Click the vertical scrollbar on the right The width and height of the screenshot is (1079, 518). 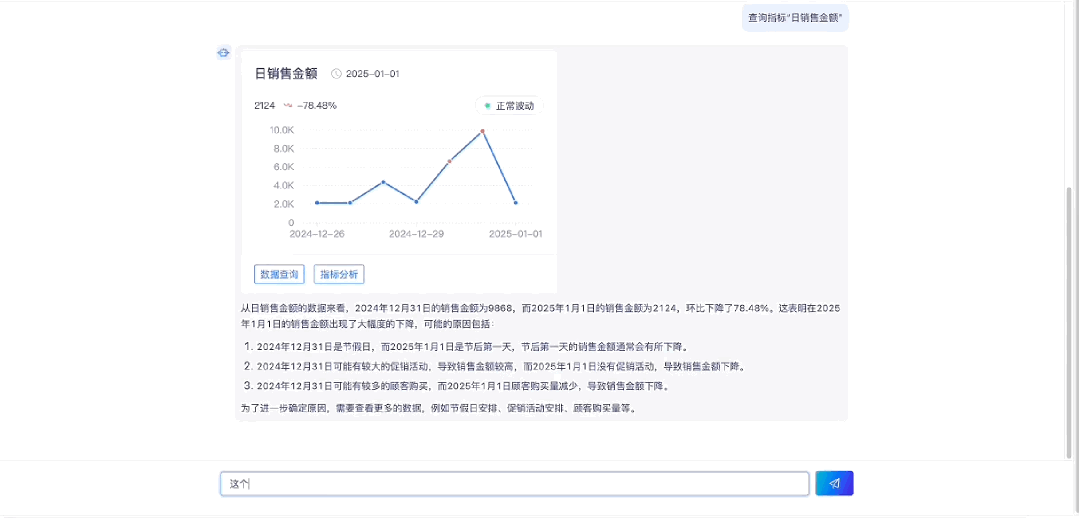coord(1069,321)
